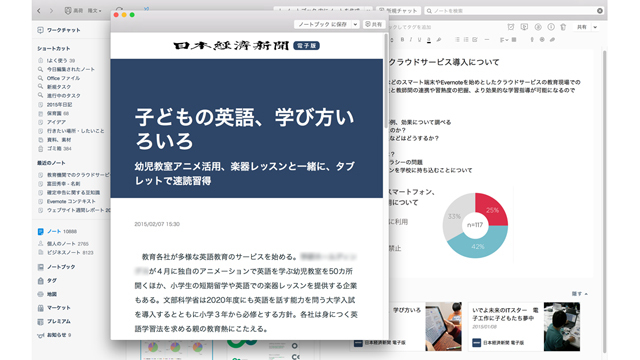This screenshot has height=360, width=640.
Task: Open the 資料、素材 shortcut
Action: click(54, 140)
